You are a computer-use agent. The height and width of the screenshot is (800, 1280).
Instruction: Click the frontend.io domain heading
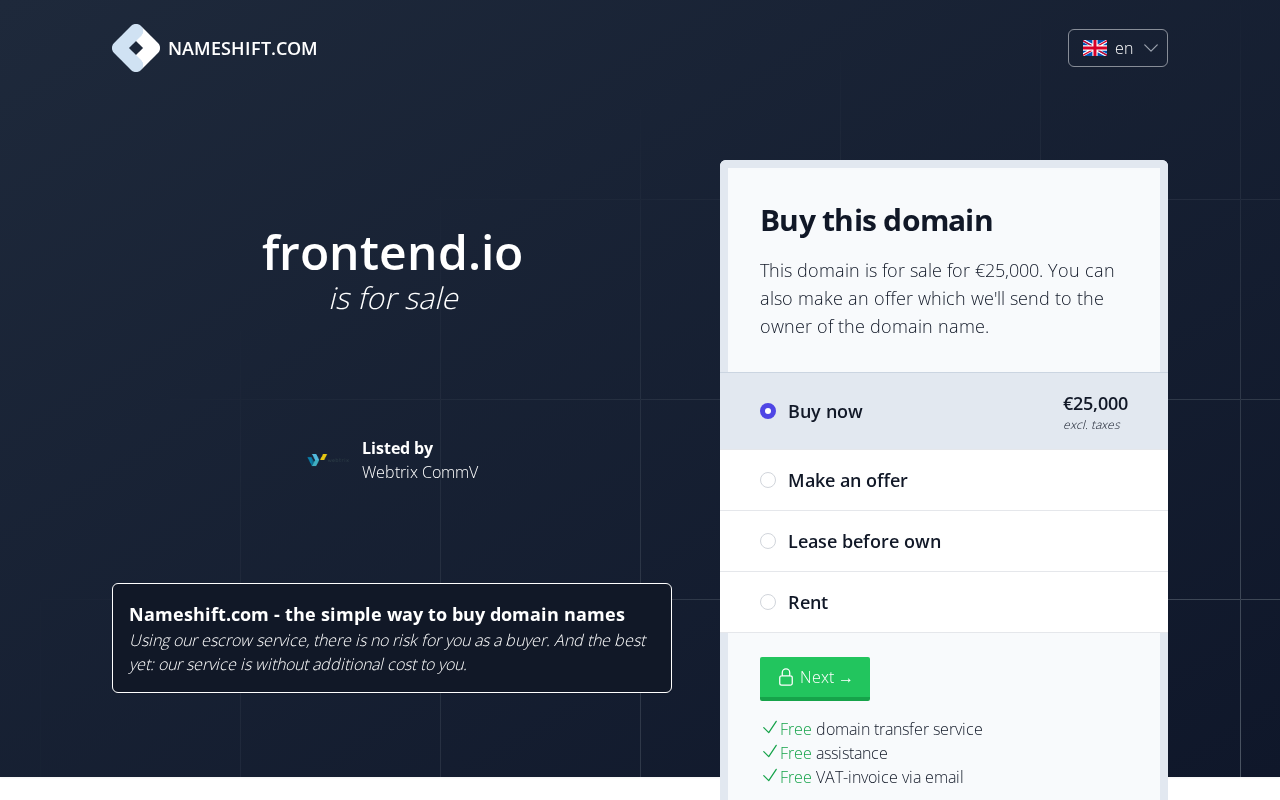[392, 253]
